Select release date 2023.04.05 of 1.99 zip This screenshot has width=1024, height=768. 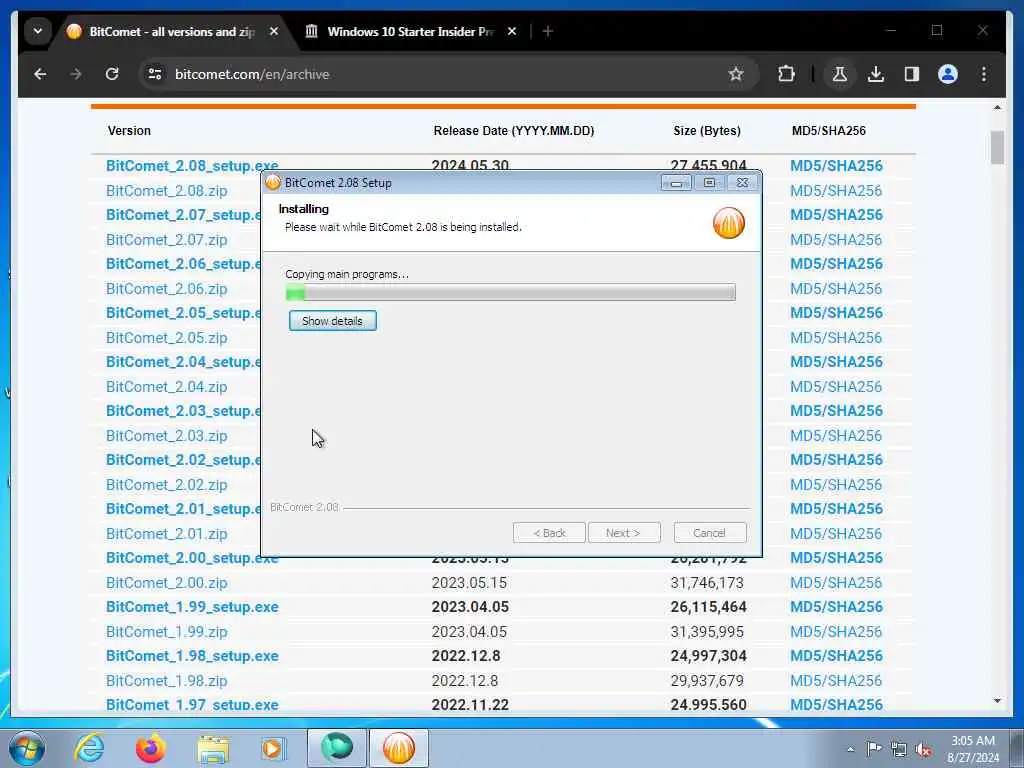point(470,632)
